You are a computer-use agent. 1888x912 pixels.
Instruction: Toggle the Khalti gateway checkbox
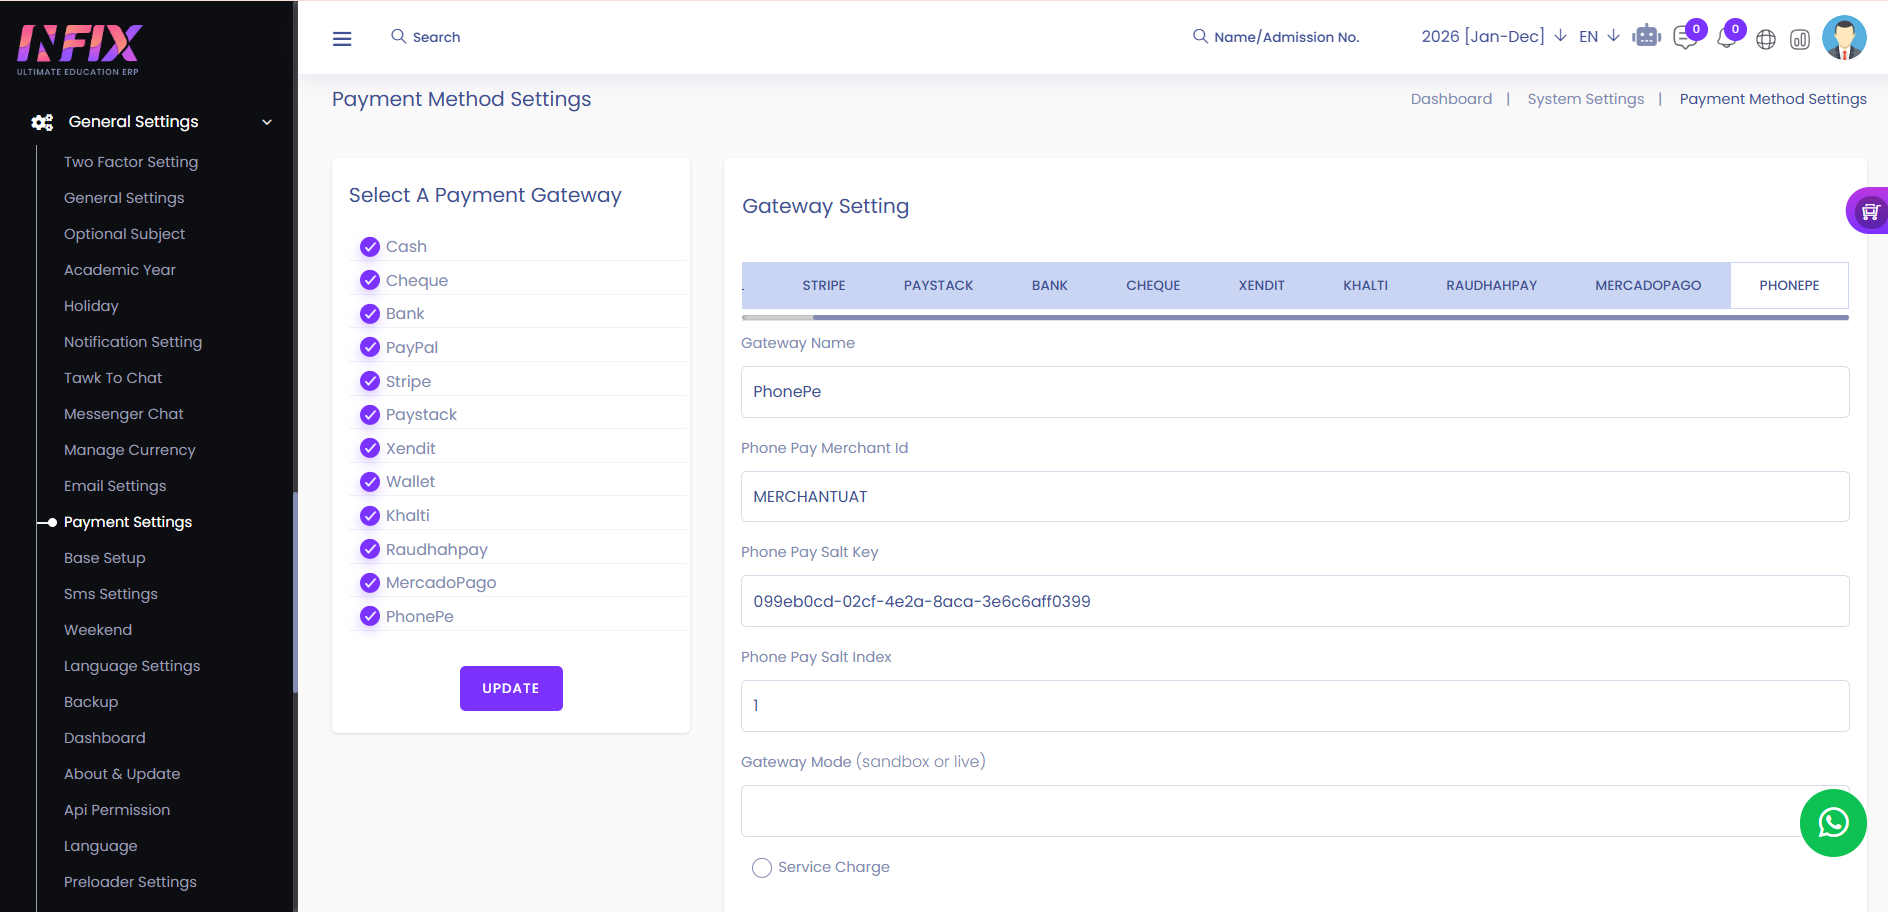[x=370, y=515]
